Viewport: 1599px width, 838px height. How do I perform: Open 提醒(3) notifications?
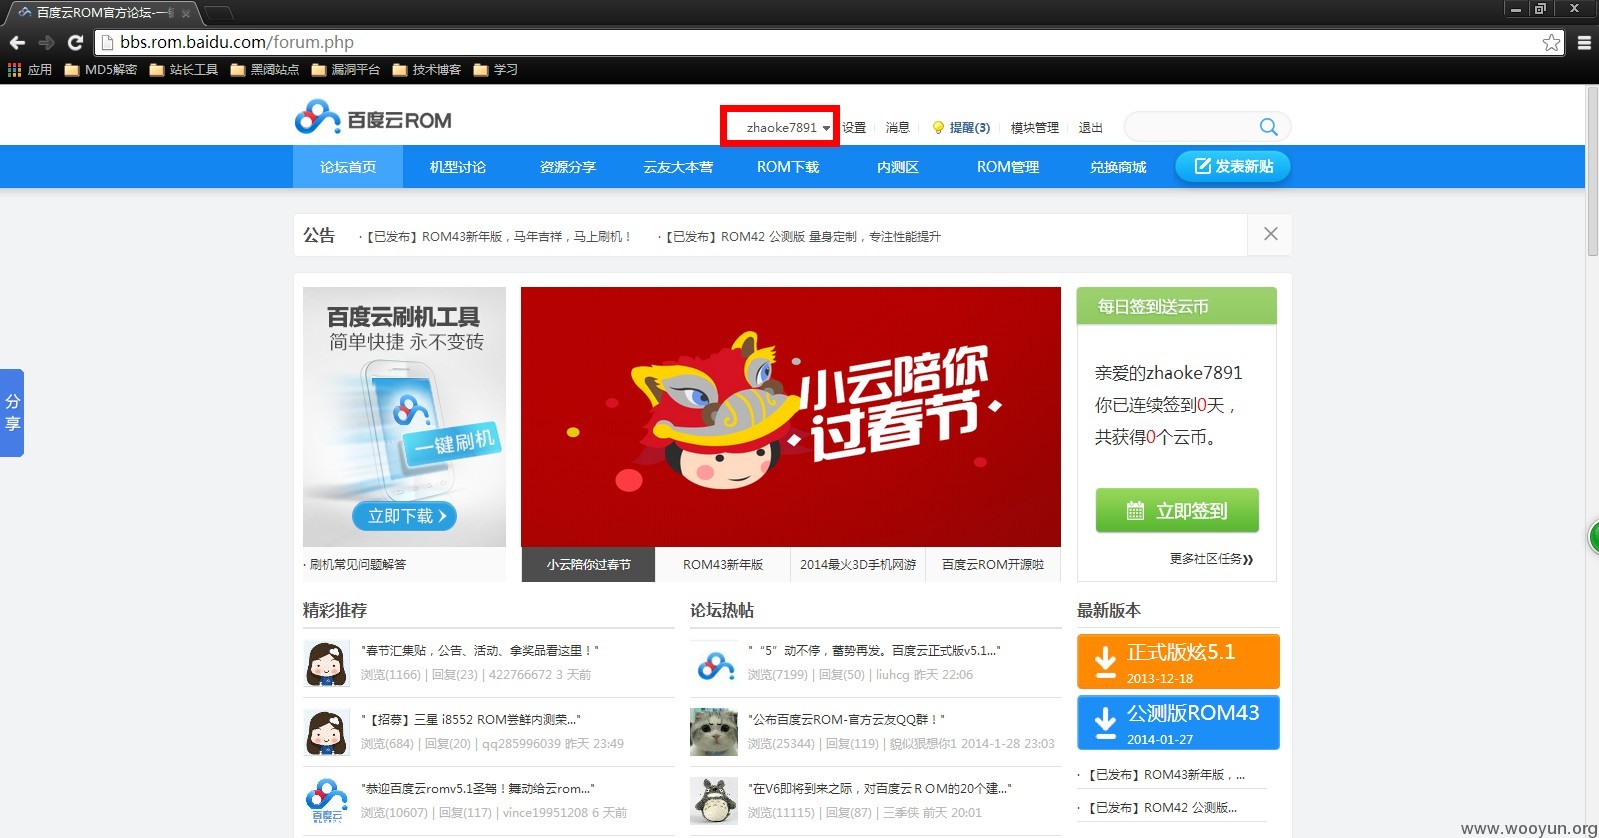tap(961, 128)
